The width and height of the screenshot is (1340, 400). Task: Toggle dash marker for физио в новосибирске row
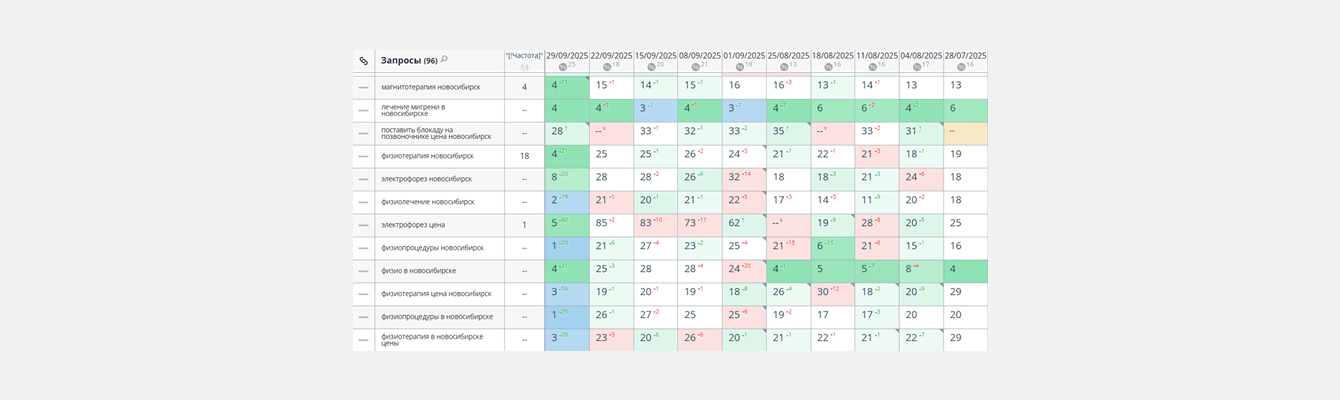[x=364, y=271]
